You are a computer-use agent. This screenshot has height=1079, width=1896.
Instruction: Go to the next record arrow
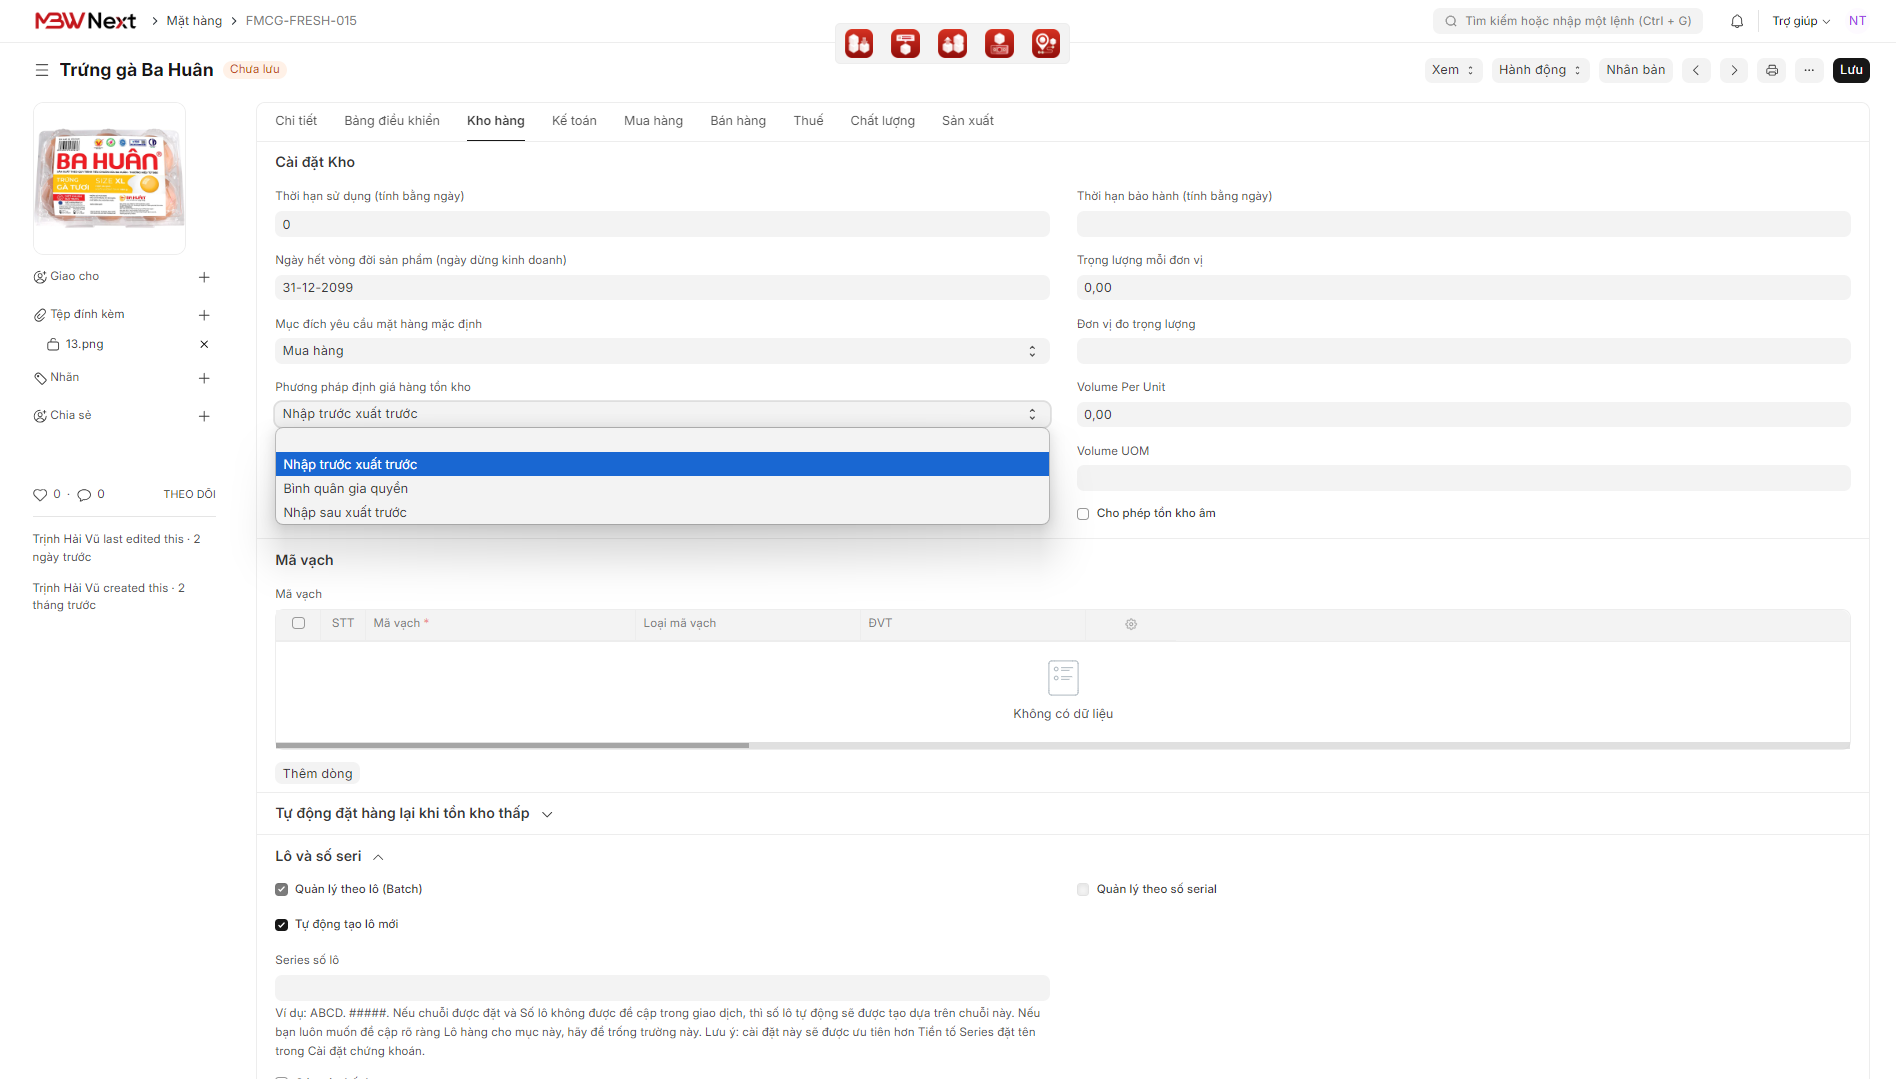[1734, 70]
